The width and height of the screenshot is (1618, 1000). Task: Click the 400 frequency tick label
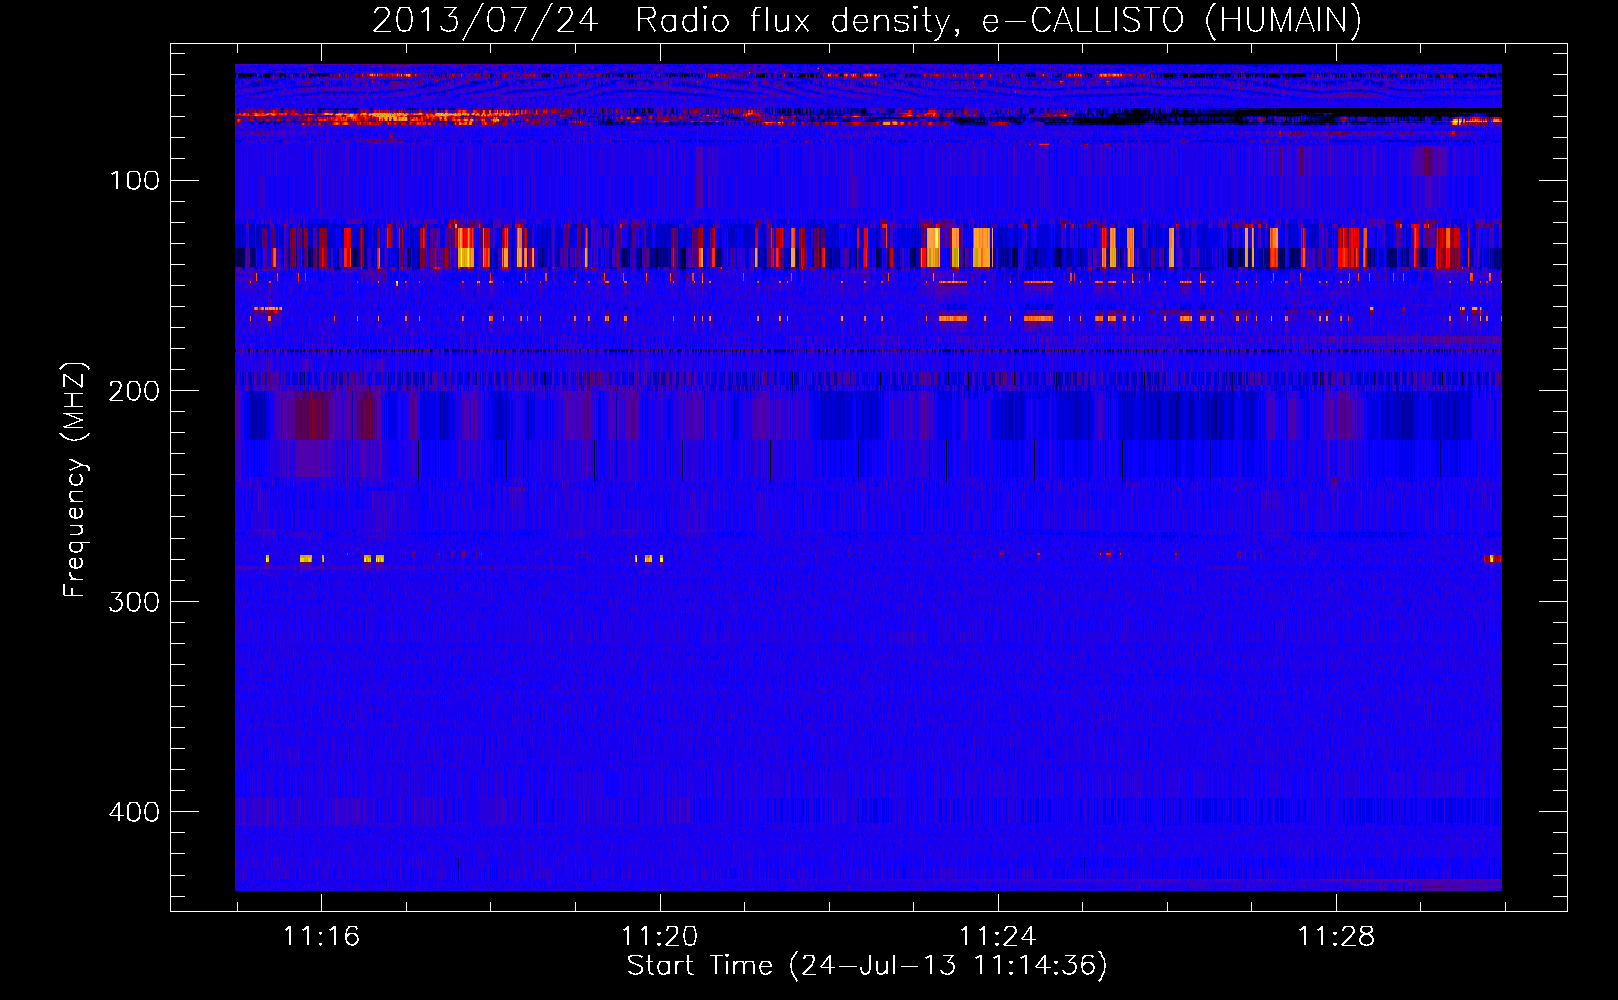point(134,811)
